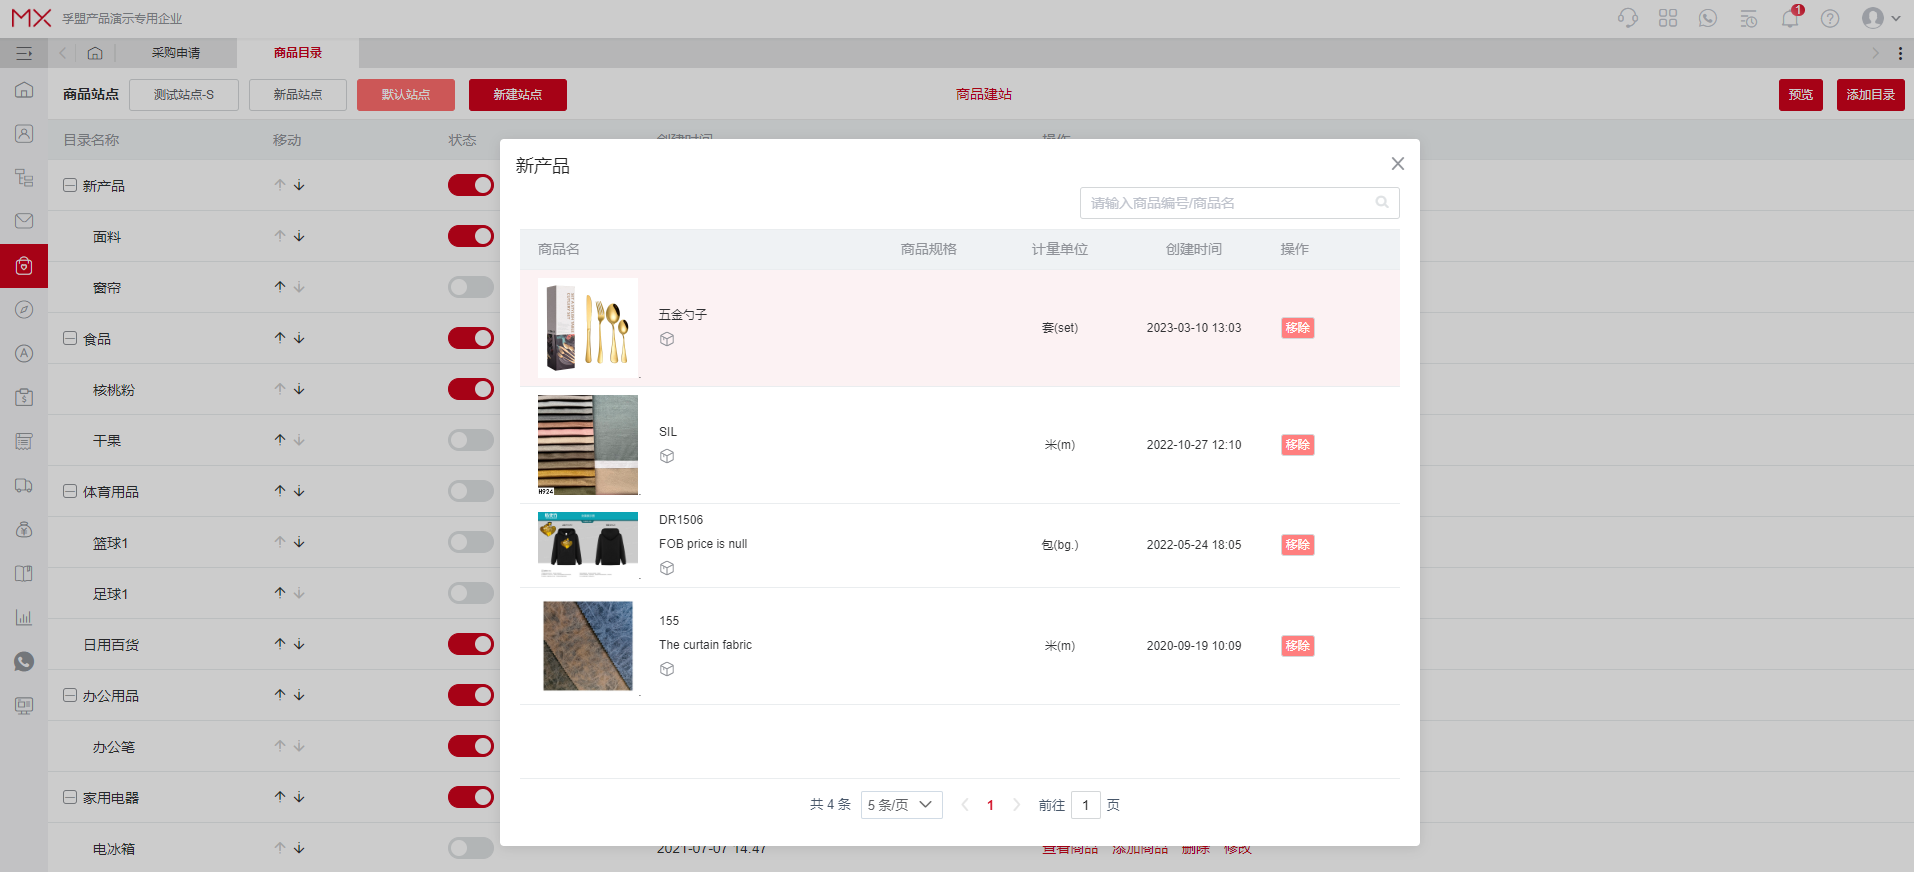Click the notification bell icon
The image size is (1914, 872).
(x=1789, y=19)
